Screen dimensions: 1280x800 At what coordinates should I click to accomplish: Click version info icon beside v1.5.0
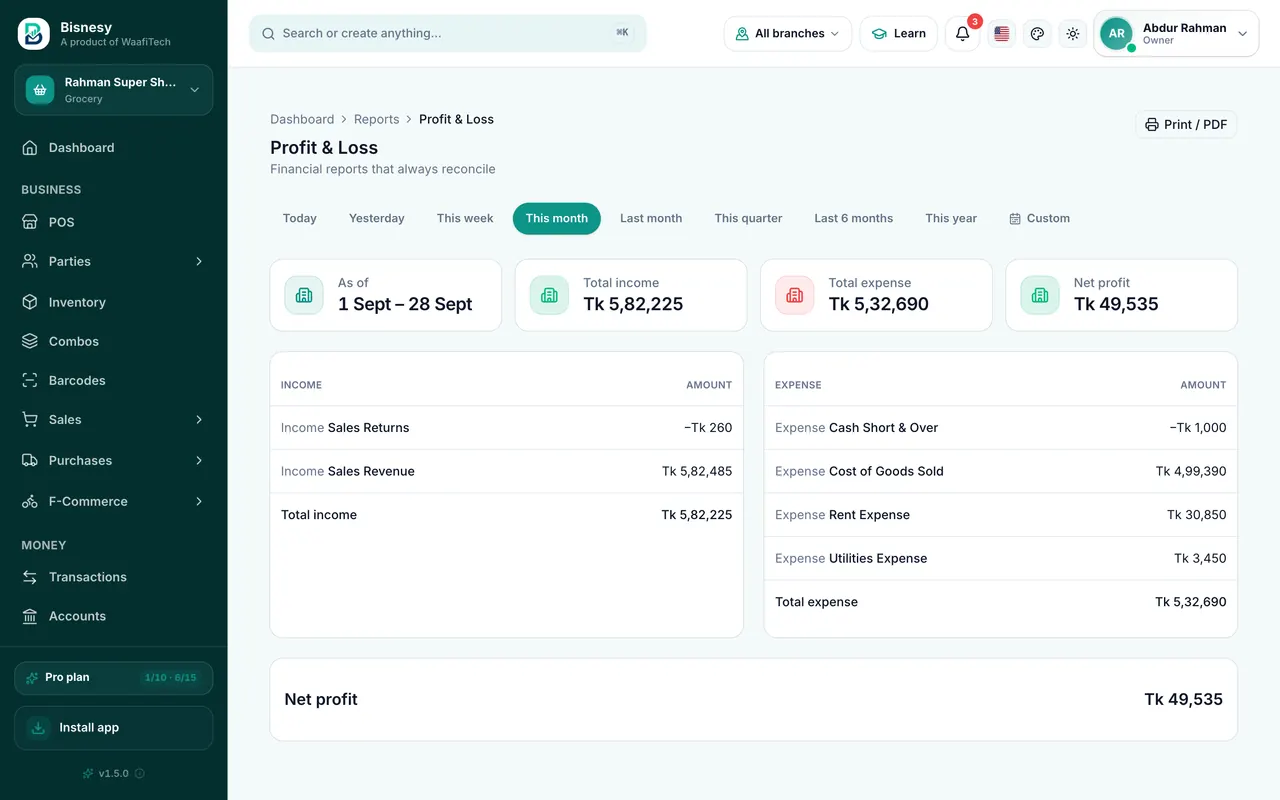pos(140,773)
